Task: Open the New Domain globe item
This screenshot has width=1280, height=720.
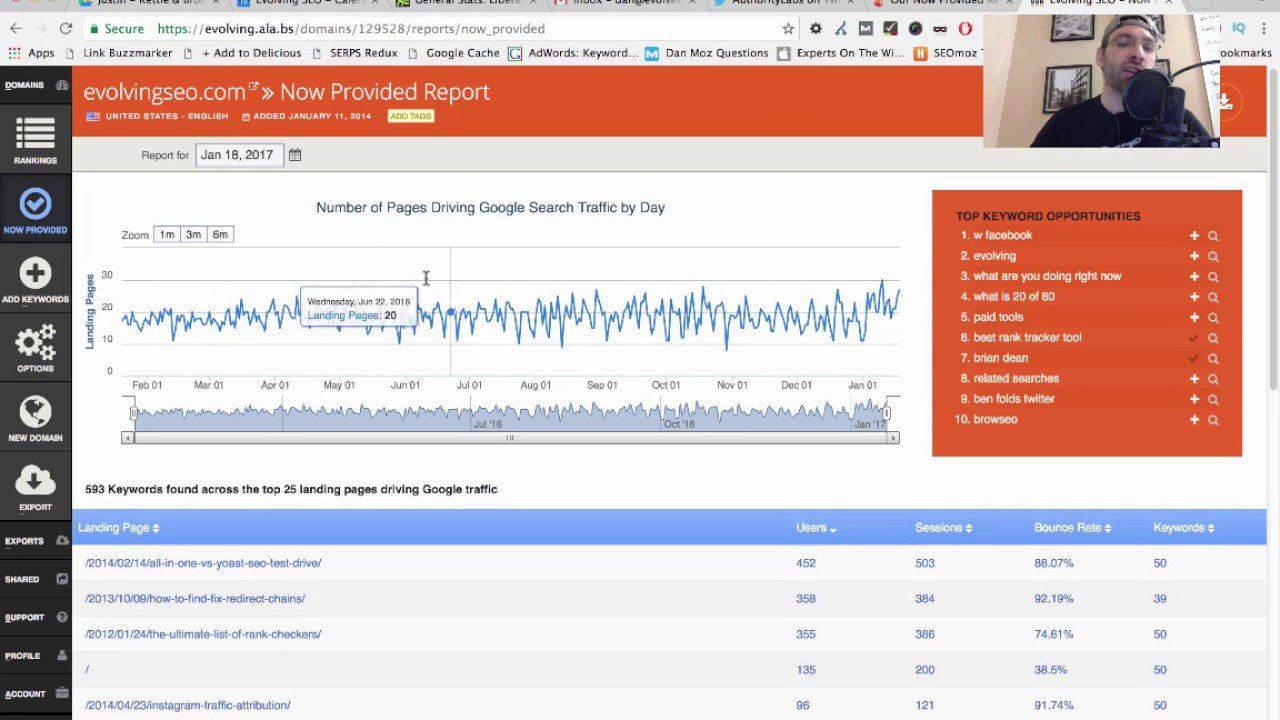Action: coord(35,418)
